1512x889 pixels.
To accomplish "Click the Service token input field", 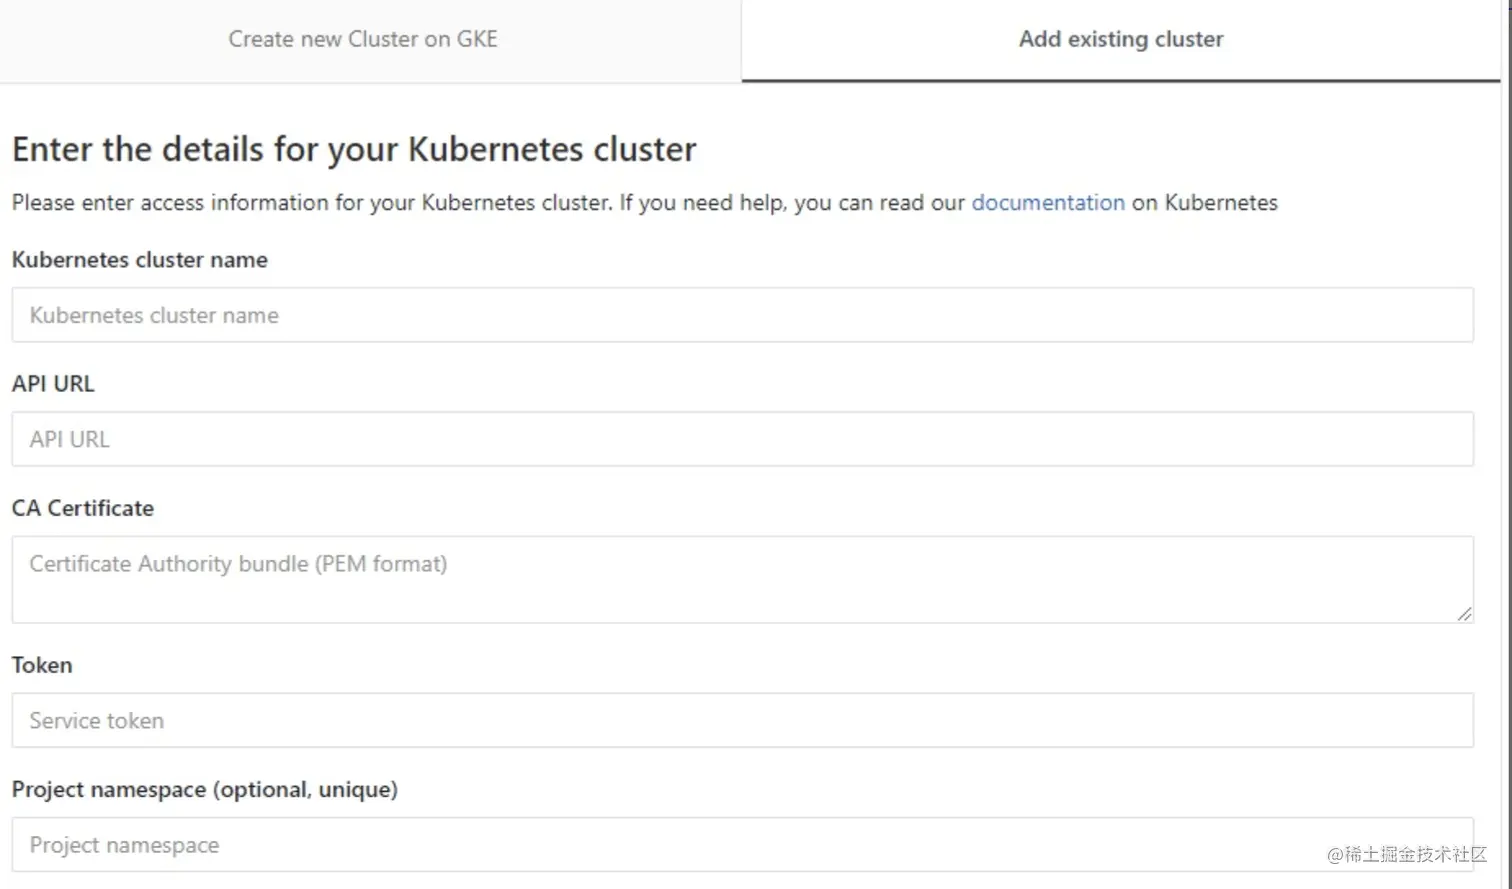I will 742,720.
